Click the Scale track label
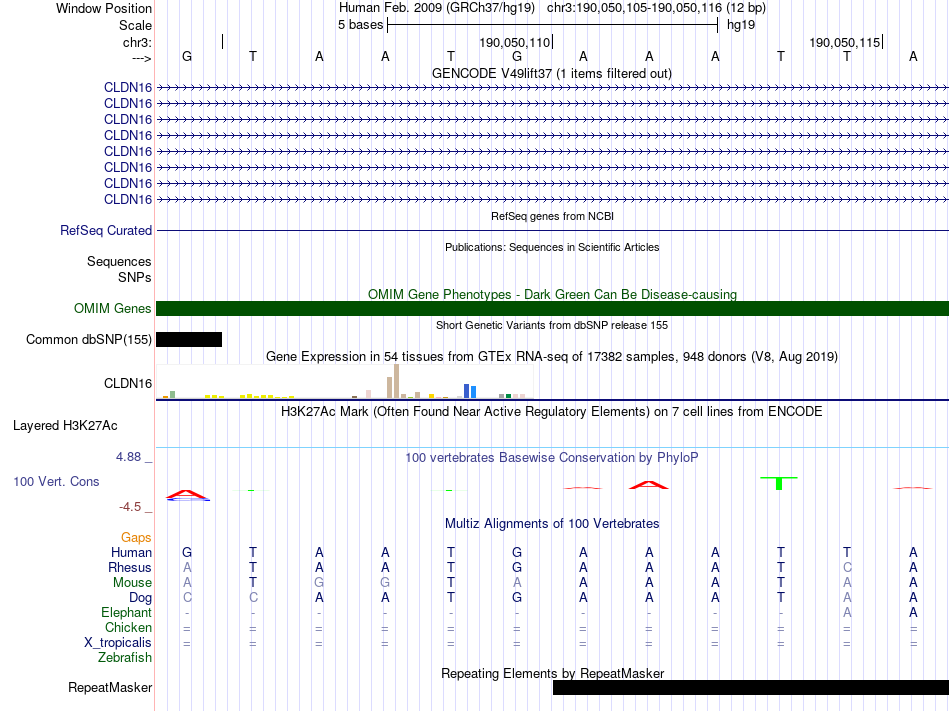The image size is (950, 711). click(135, 25)
